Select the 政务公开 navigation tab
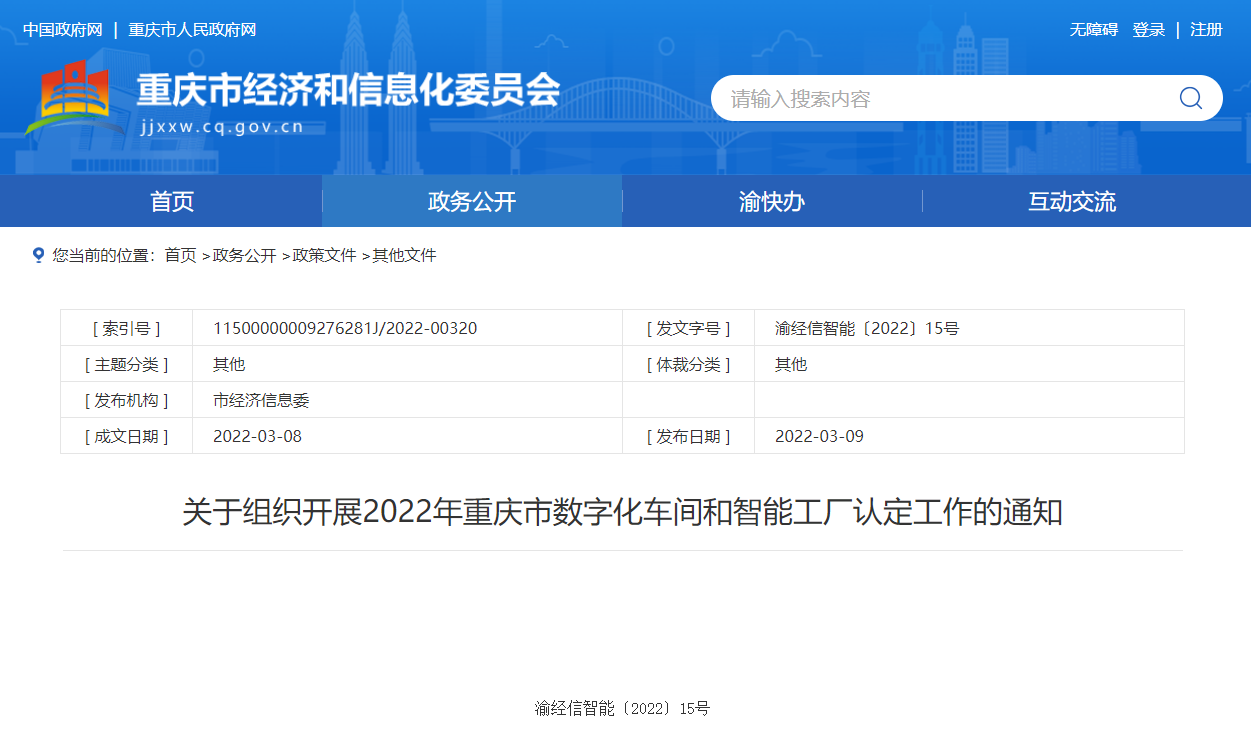1251x733 pixels. click(472, 201)
